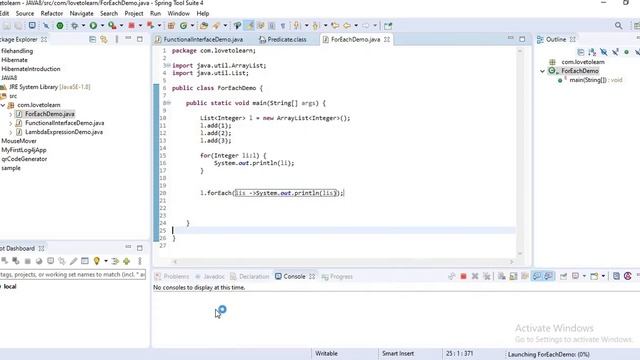Click the editor vertical scrollbar
The image size is (640, 360).
pos(520,151)
